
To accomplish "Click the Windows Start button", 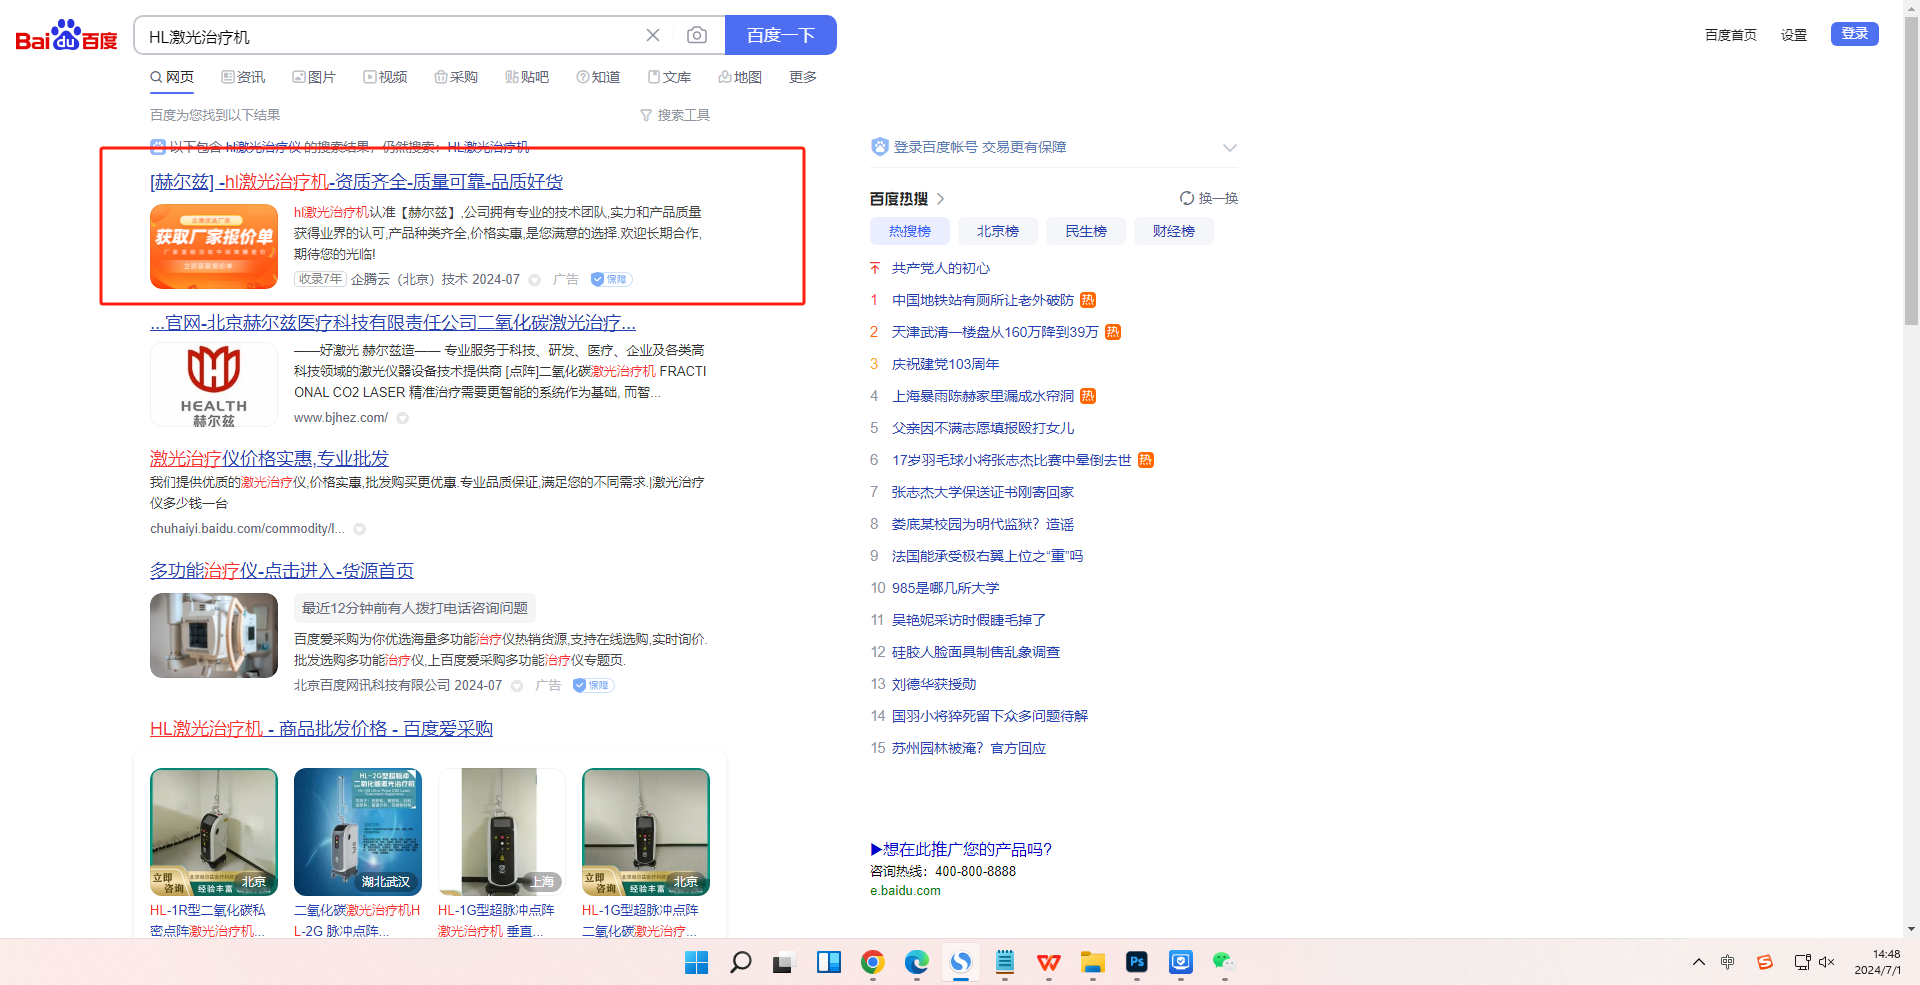I will pos(696,962).
